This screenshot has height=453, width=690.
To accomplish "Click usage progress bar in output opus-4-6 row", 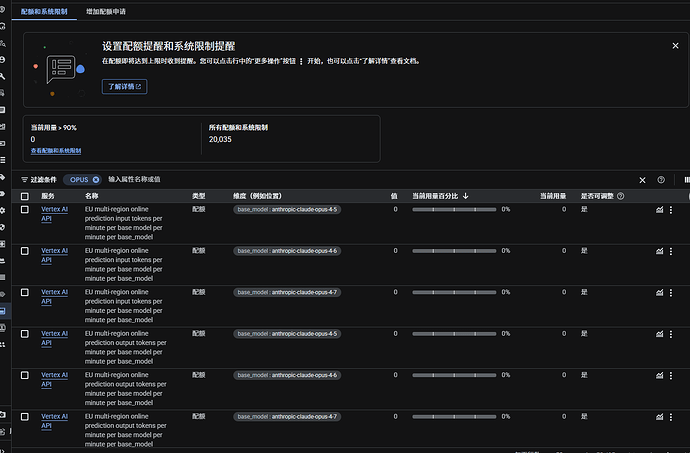I will pyautogui.click(x=454, y=375).
